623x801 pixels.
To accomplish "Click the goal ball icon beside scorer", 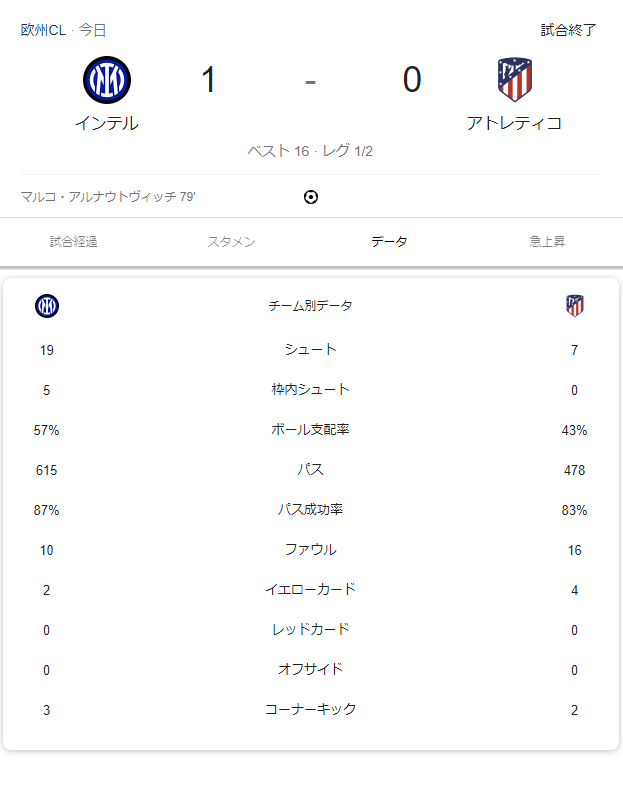I will (311, 197).
